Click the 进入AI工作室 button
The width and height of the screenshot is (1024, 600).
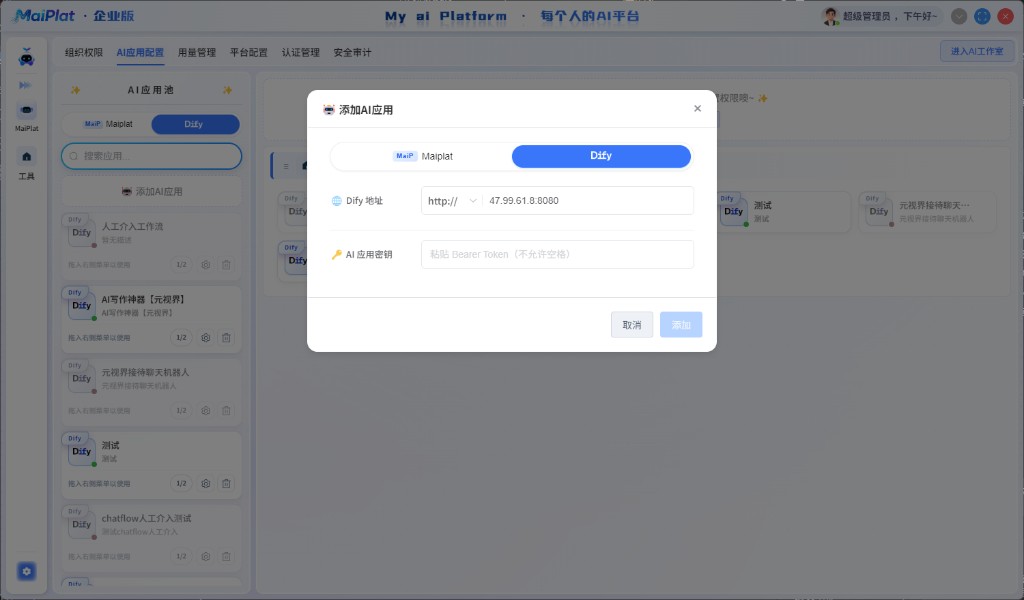click(977, 51)
